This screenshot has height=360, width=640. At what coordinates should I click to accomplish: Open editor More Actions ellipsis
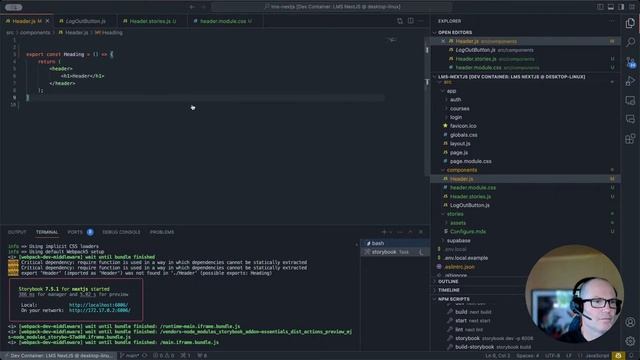pyautogui.click(x=421, y=21)
